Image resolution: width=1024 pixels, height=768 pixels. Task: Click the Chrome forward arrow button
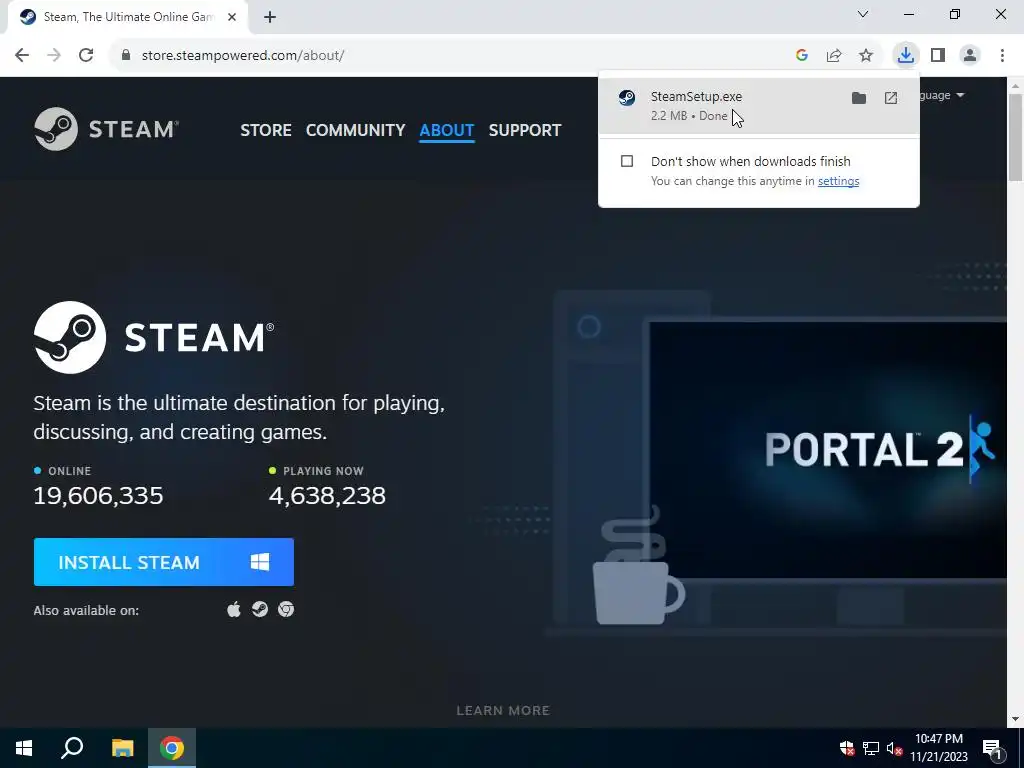tap(54, 56)
